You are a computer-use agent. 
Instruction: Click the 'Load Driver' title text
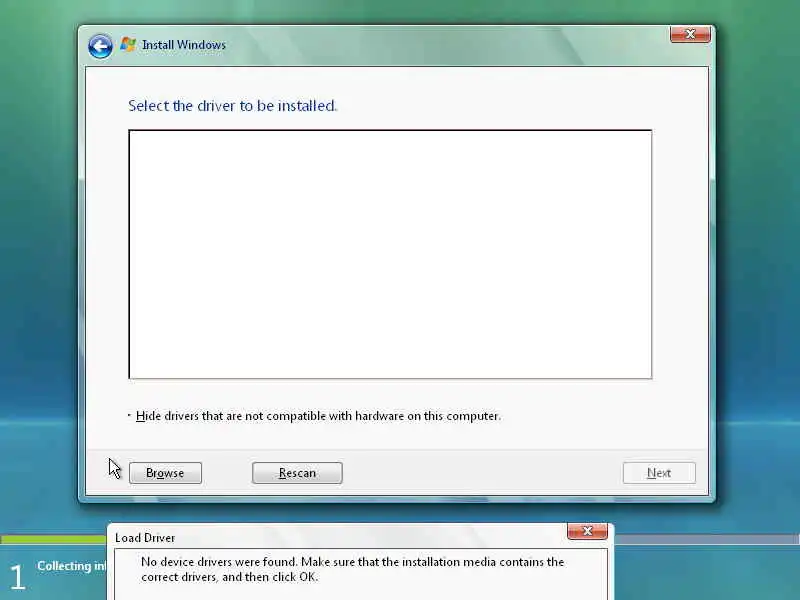(145, 538)
